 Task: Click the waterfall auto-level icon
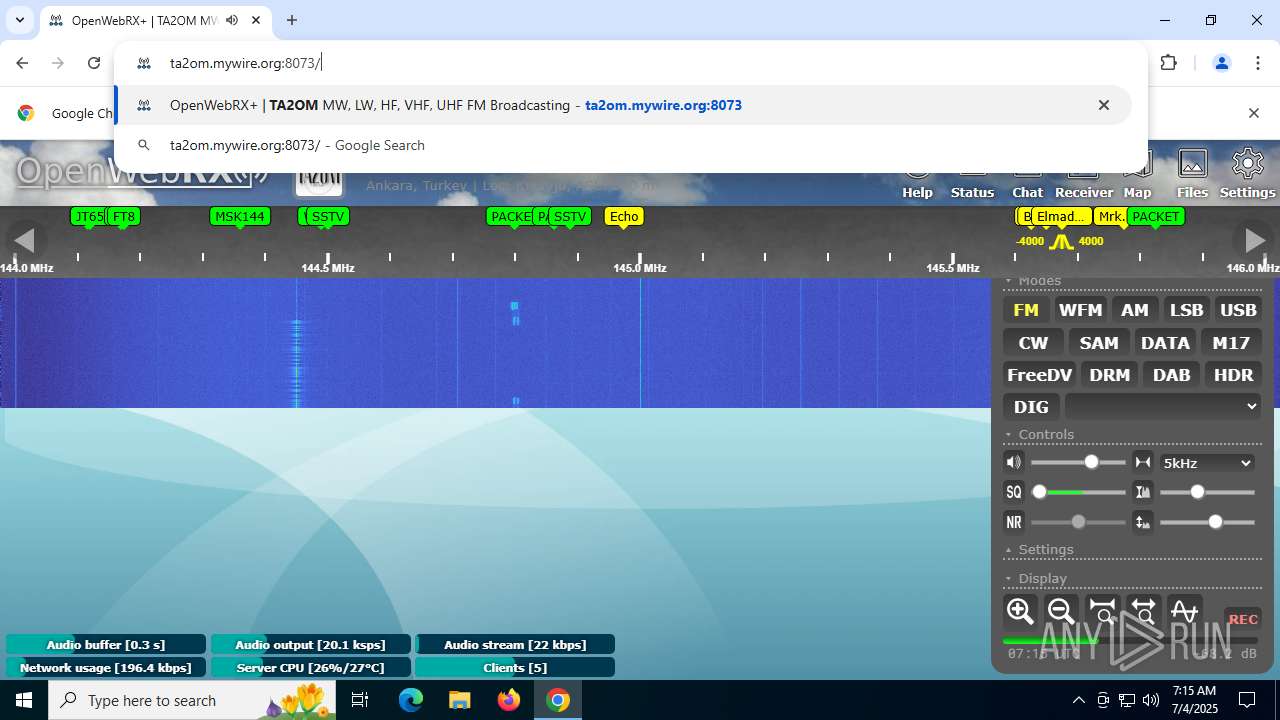[x=1142, y=492]
